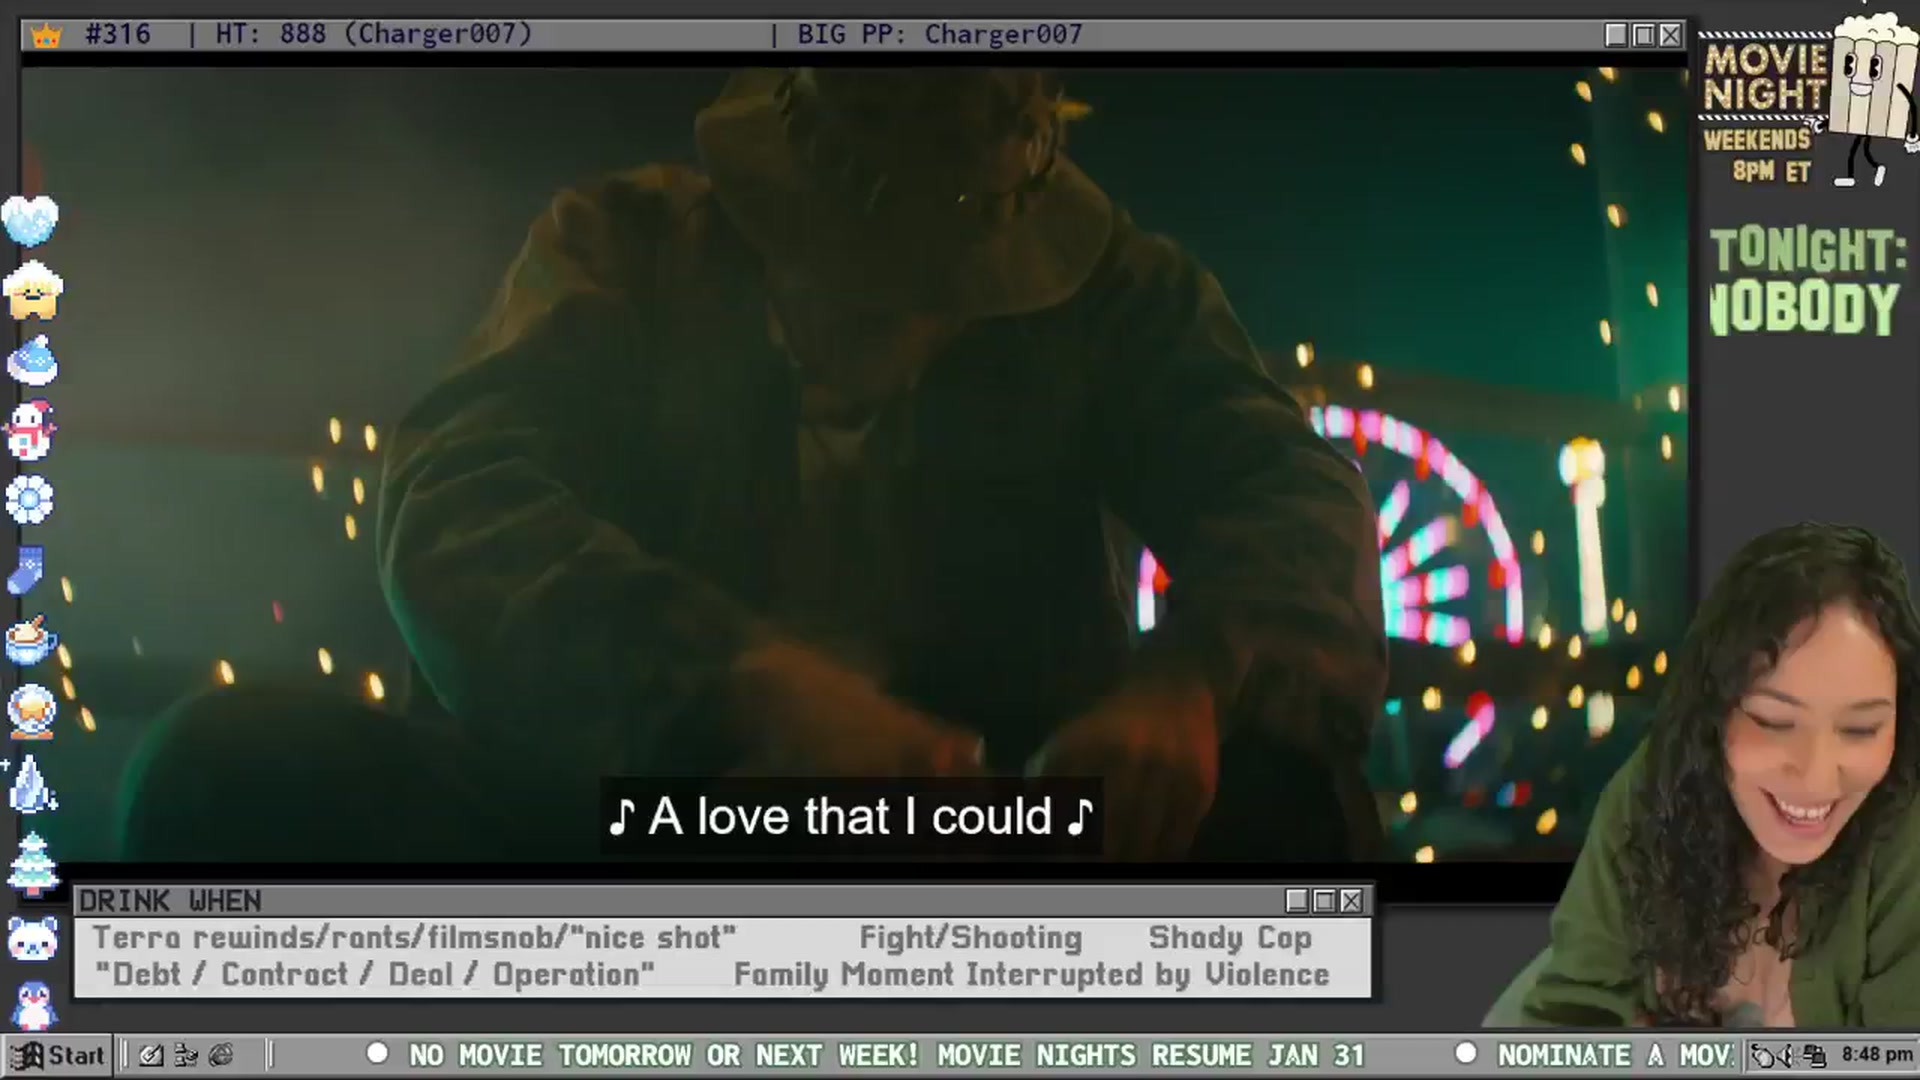Click the snow globe icon
Viewport: 1920px width, 1080px height.
[31, 712]
